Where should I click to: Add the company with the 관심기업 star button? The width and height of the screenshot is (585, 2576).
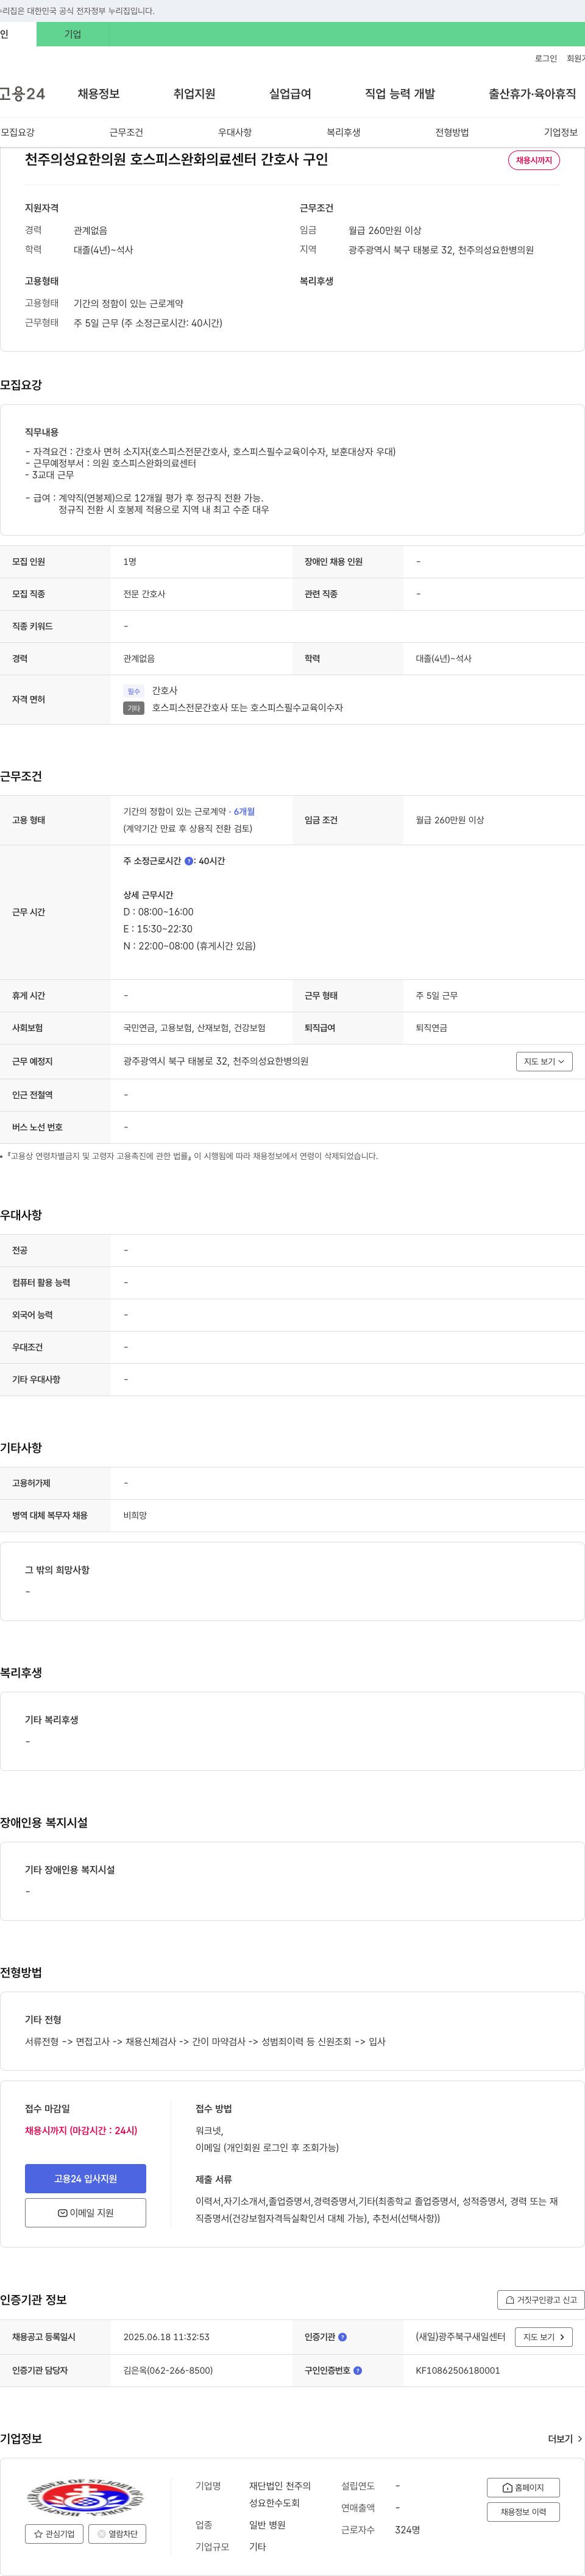point(54,2534)
